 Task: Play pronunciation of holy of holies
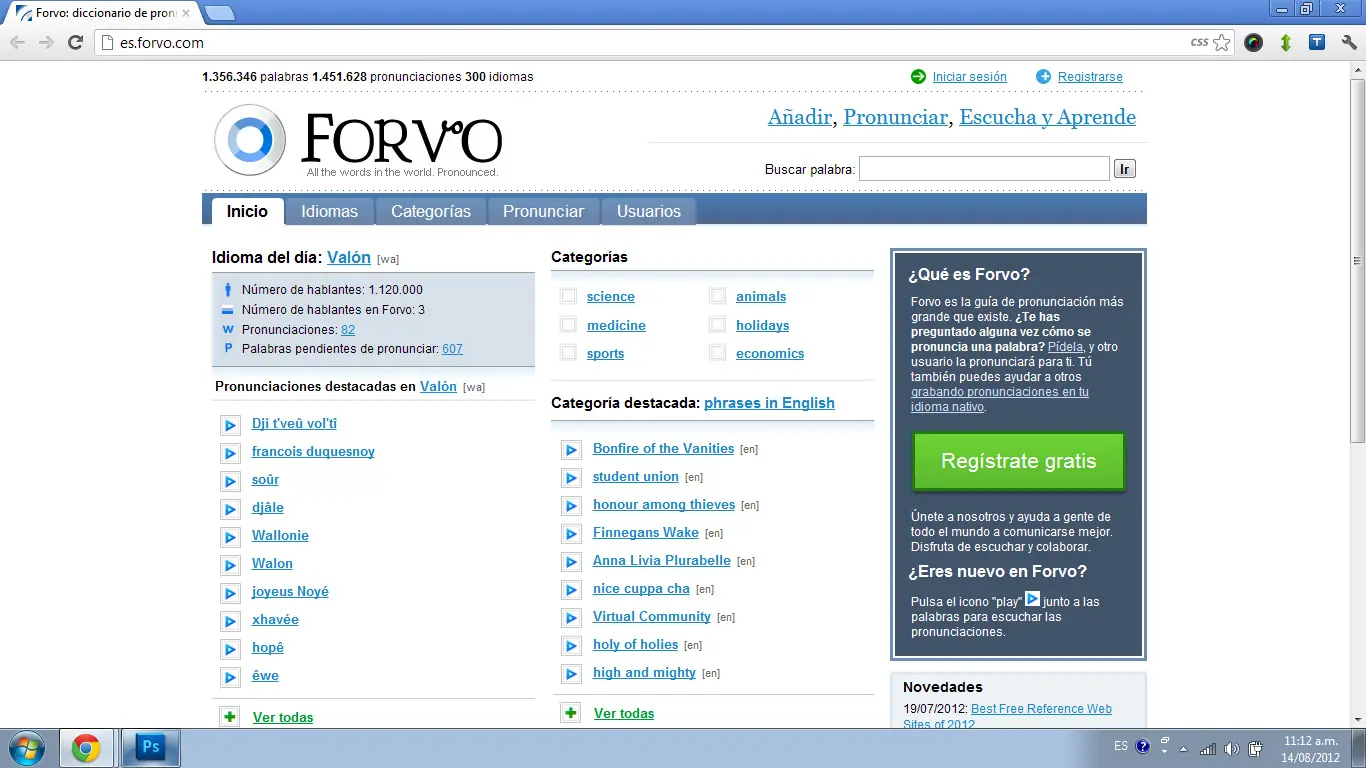tap(571, 646)
